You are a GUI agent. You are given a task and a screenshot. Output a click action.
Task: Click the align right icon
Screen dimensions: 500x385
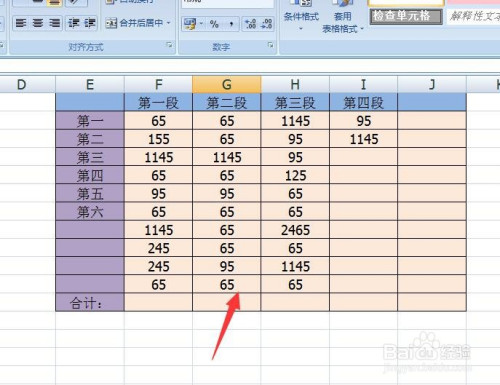point(54,23)
